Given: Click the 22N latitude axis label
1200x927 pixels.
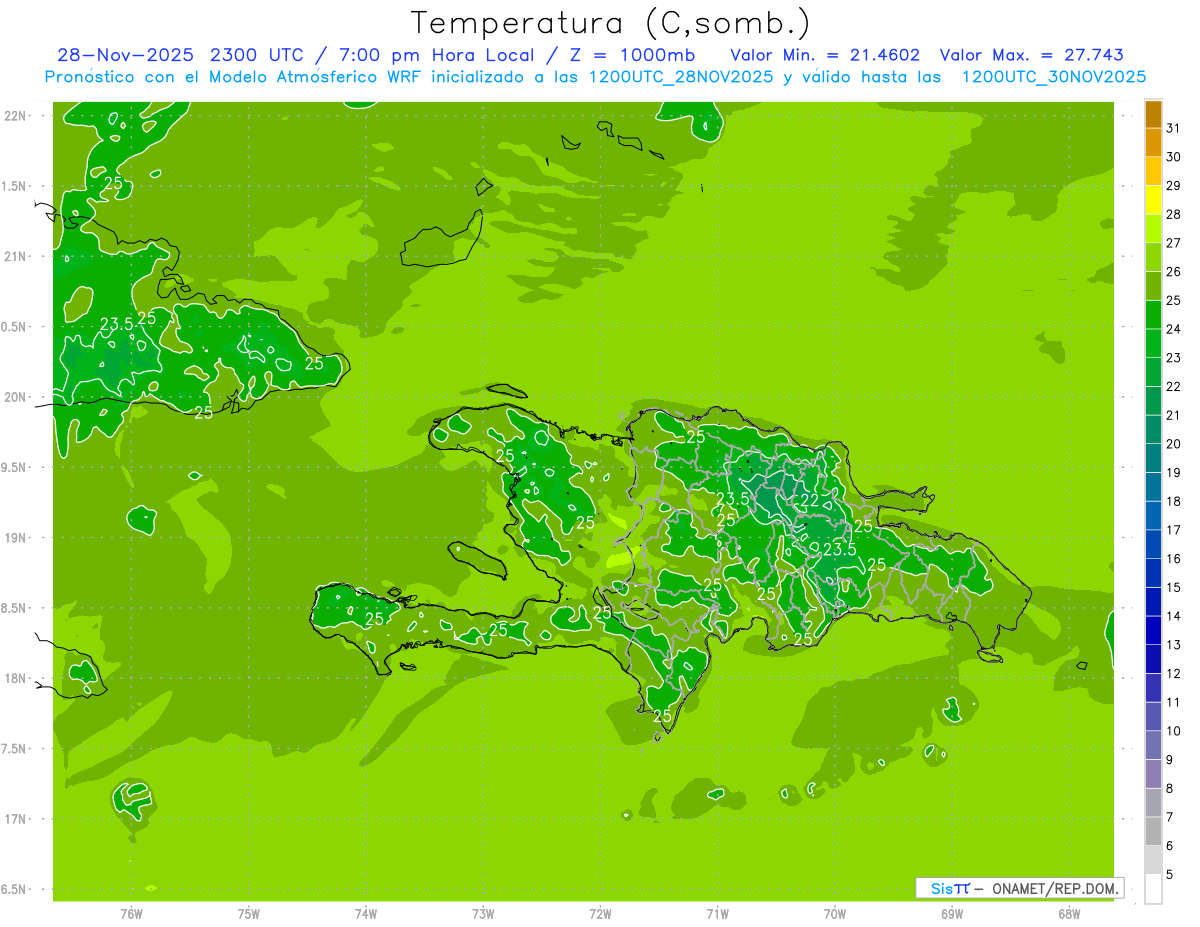Looking at the screenshot, I should [18, 116].
